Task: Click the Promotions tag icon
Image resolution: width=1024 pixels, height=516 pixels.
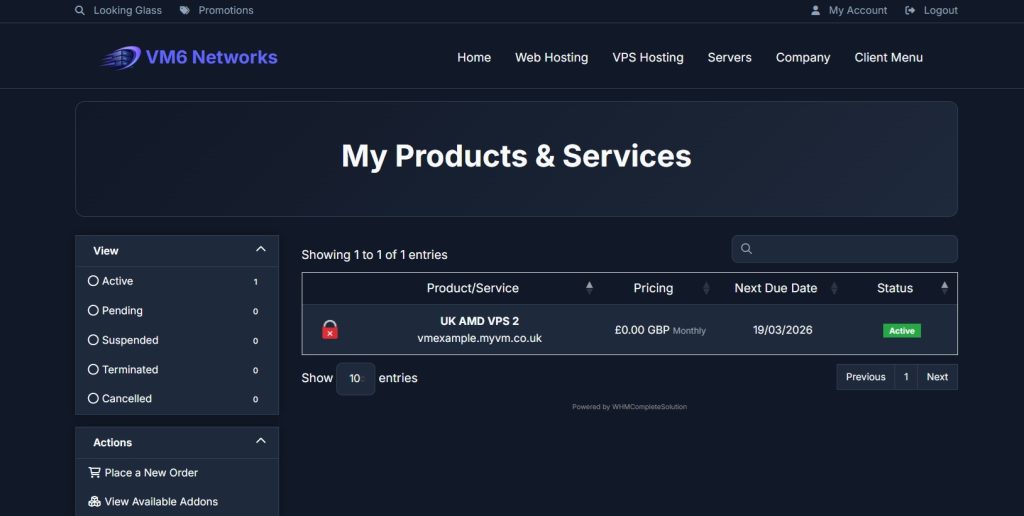Action: pos(185,10)
